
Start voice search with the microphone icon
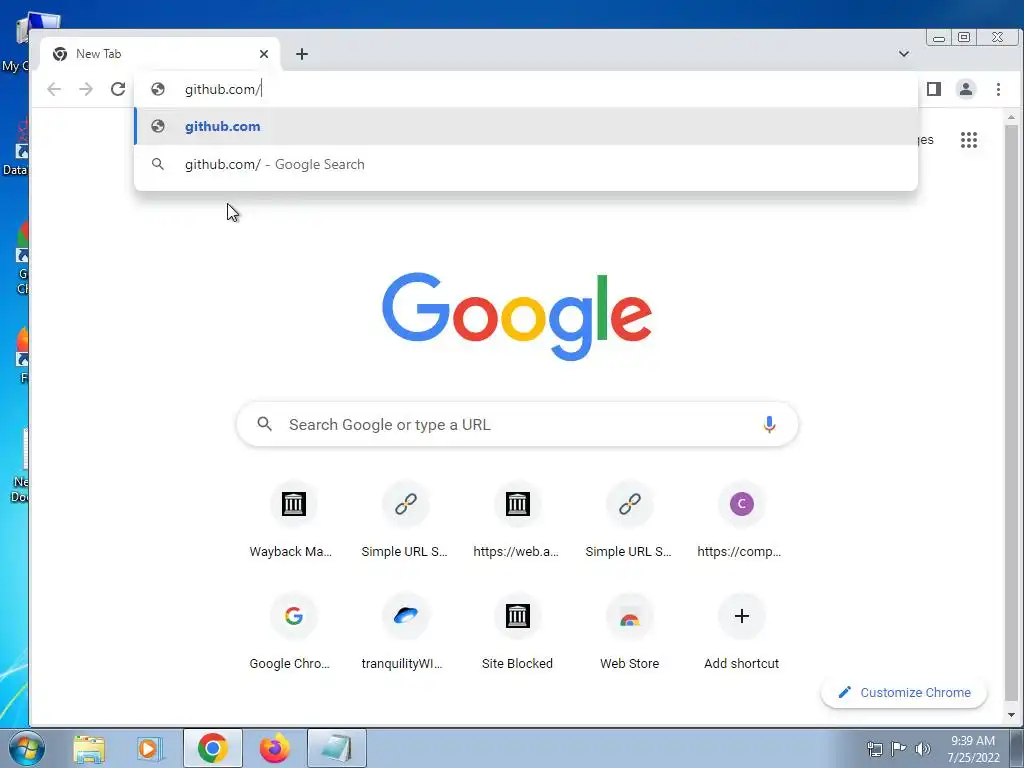click(x=769, y=424)
